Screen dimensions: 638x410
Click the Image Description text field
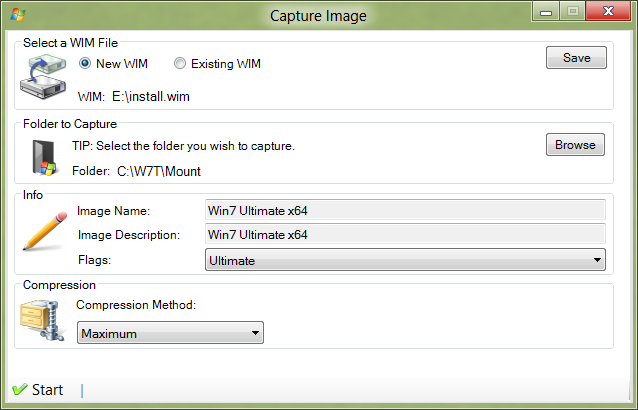[x=405, y=234]
